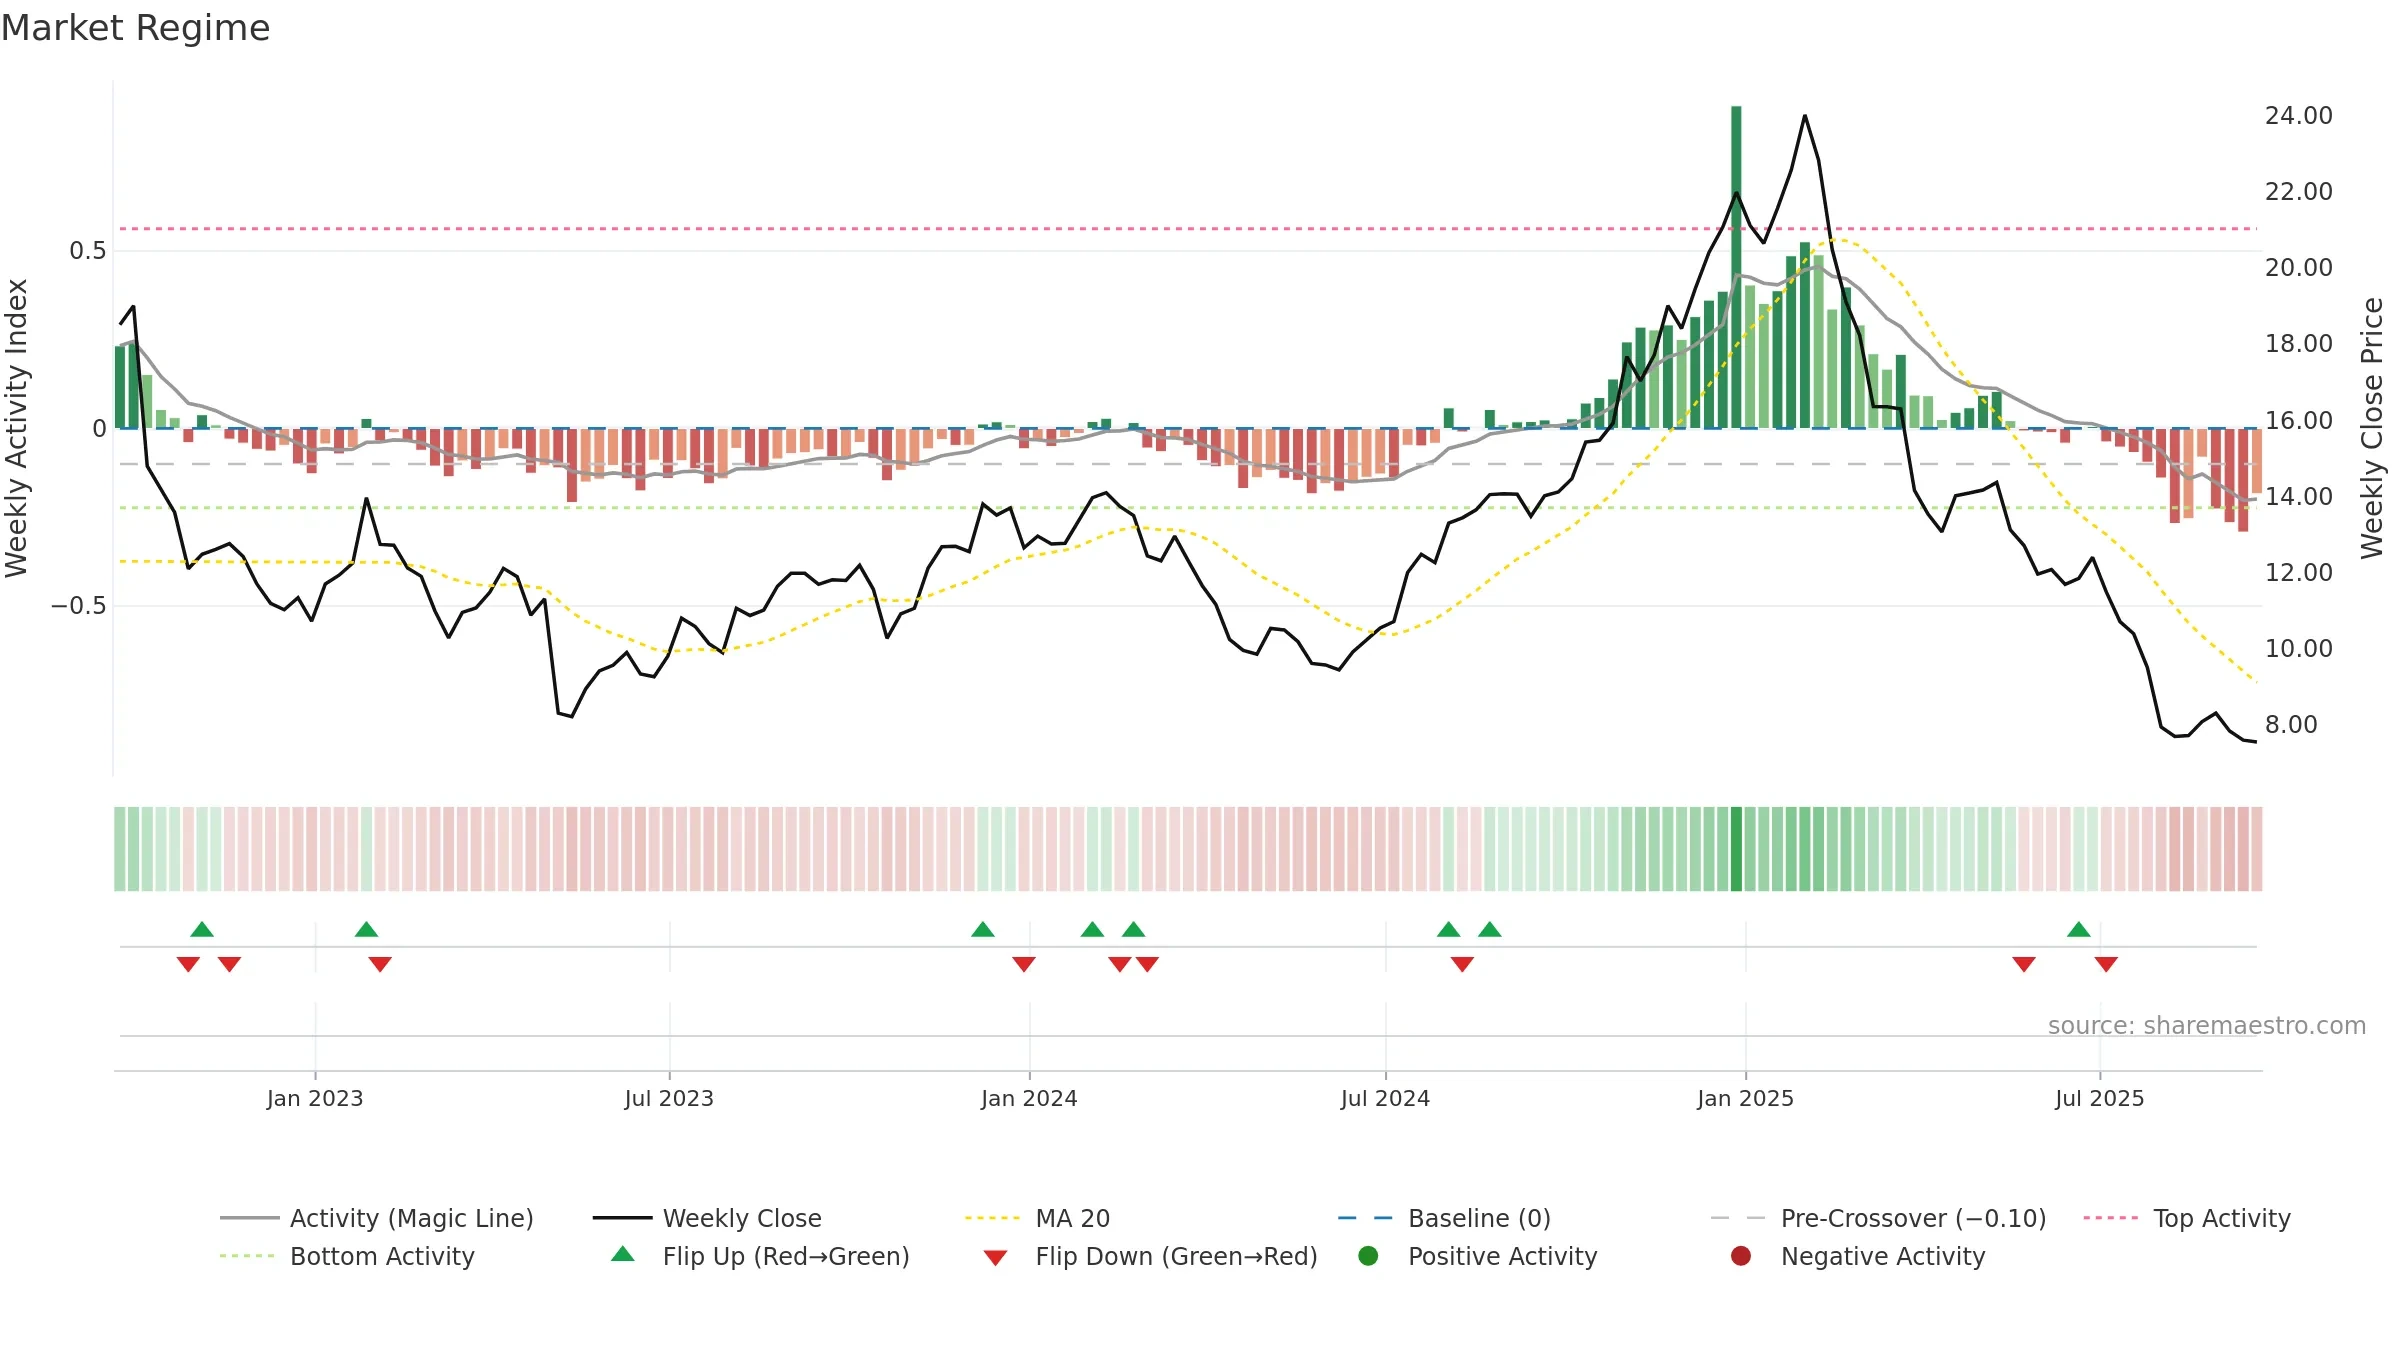2400x1350 pixels.
Task: Click the 10.00 price axis label
Action: point(2299,648)
